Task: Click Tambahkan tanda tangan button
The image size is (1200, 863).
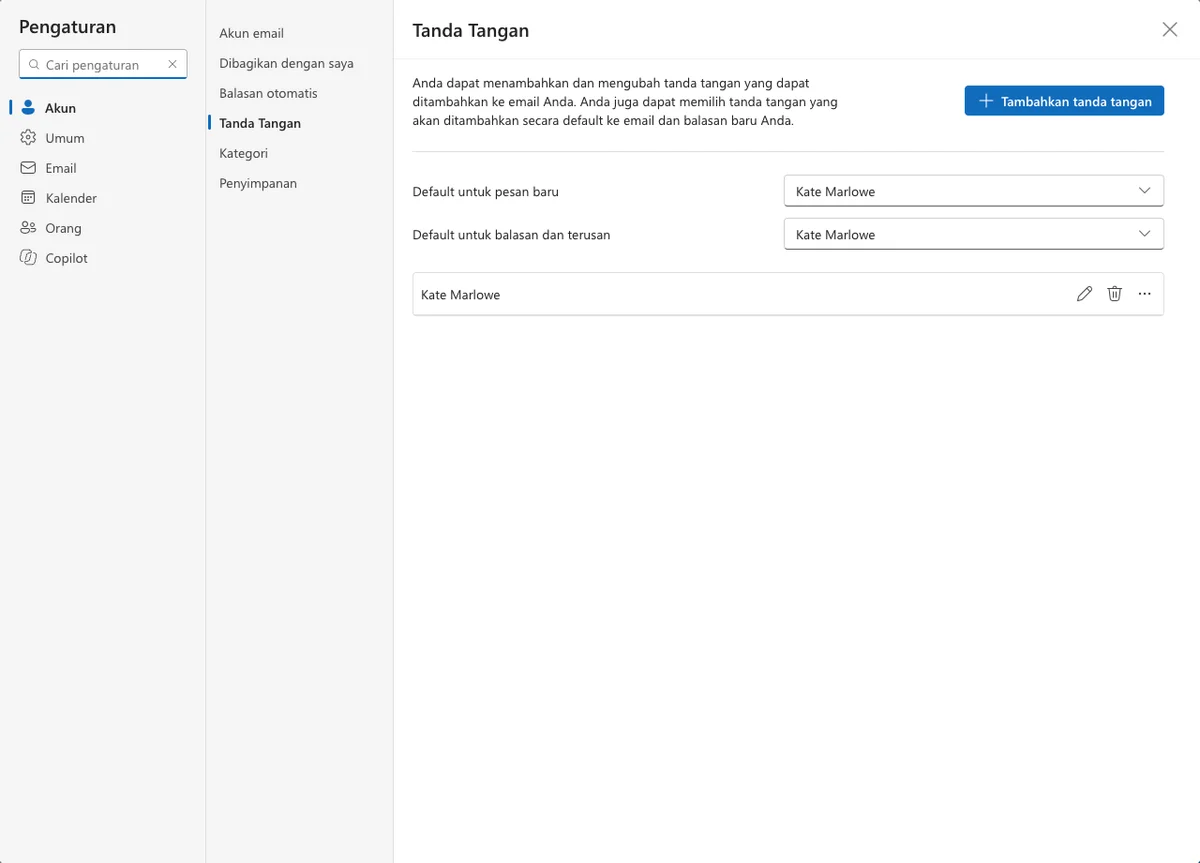Action: (x=1064, y=101)
